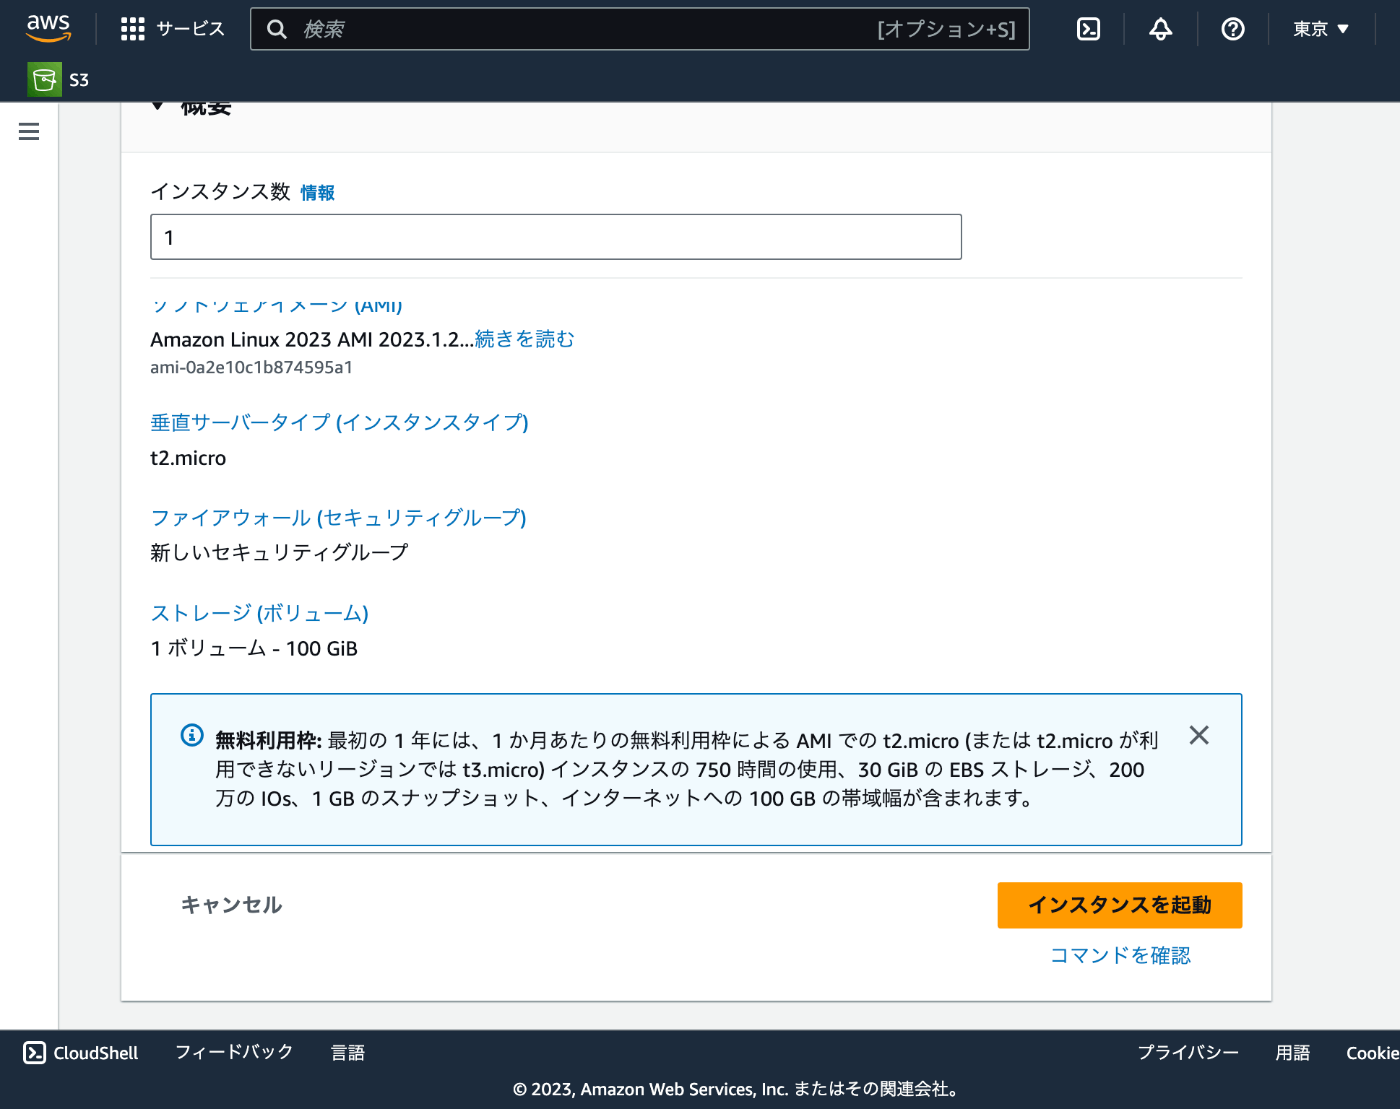Click Amazon Linux 2023 AMI name text
The width and height of the screenshot is (1400, 1109).
coord(312,339)
